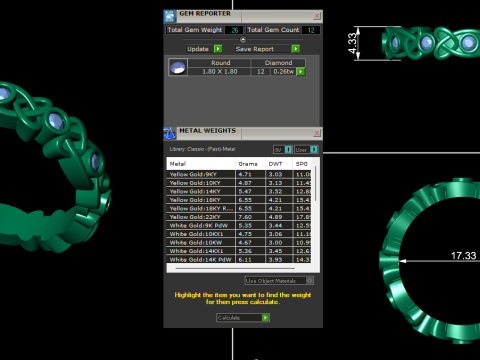Click green arrow on Calculate button

point(265,318)
